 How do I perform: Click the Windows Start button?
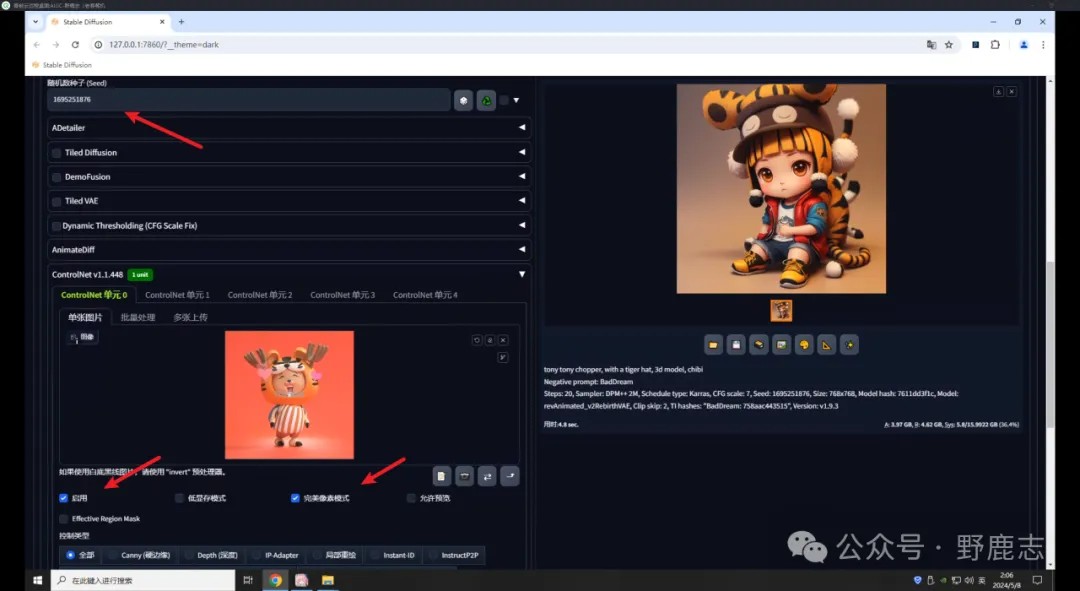(38, 580)
